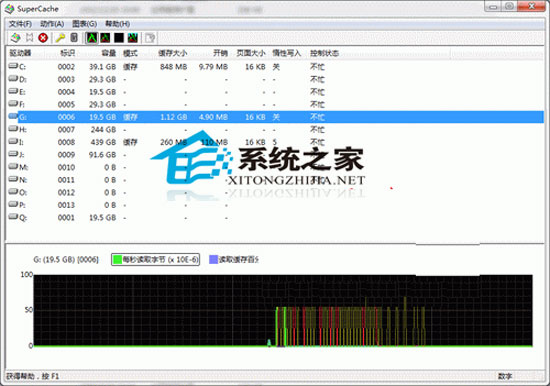550x386 pixels.
Task: Select the purple-swatch legend label text
Action: (x=239, y=260)
